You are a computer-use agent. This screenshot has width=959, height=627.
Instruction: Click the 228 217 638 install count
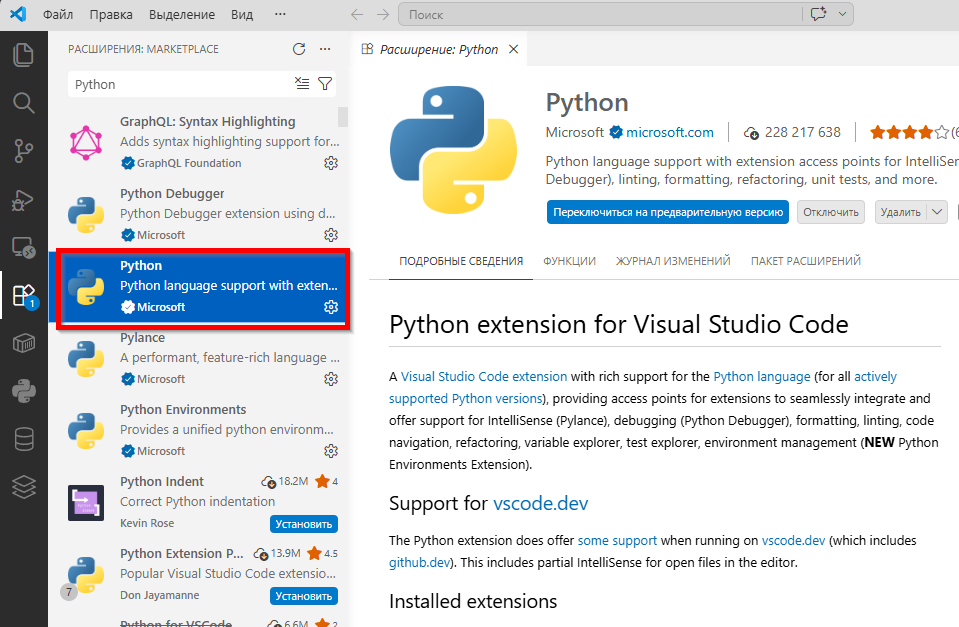tap(802, 132)
